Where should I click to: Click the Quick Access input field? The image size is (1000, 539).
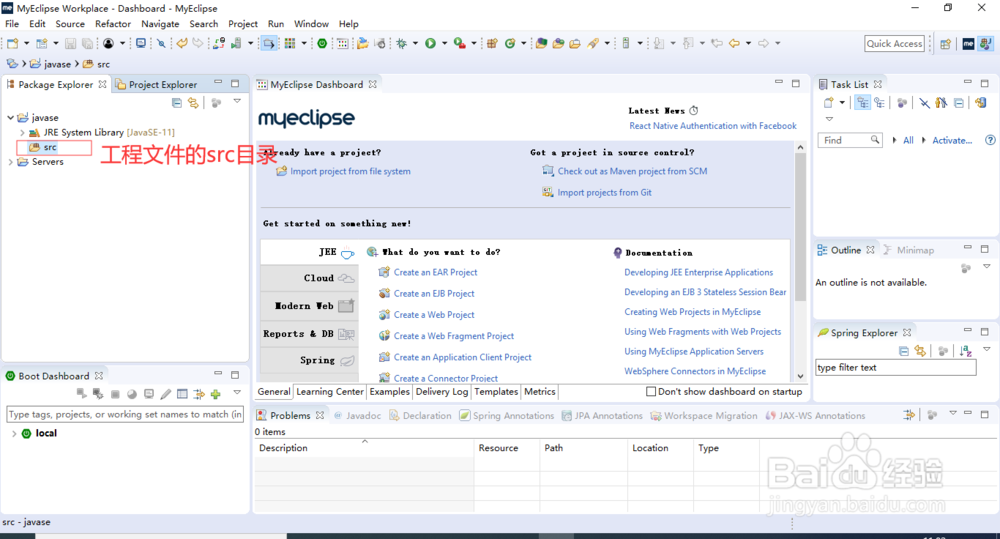click(x=894, y=43)
